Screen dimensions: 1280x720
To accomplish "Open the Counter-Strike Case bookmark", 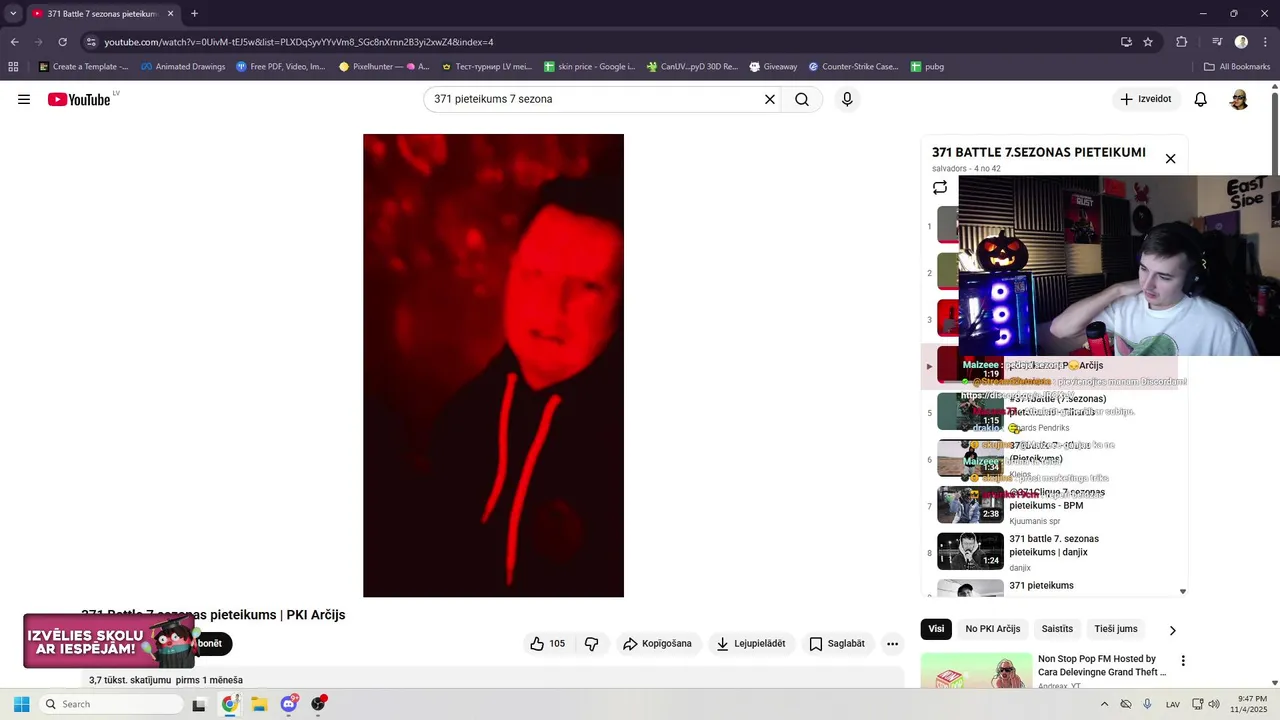I will click(x=853, y=67).
